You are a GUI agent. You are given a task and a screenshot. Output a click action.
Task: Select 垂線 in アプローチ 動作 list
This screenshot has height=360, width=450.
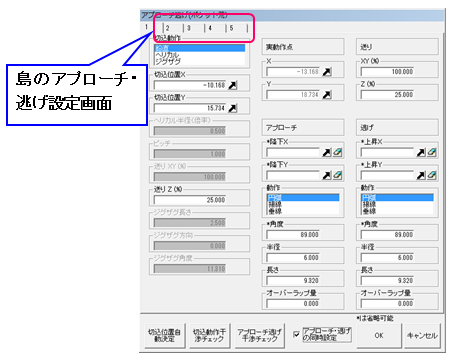click(303, 211)
